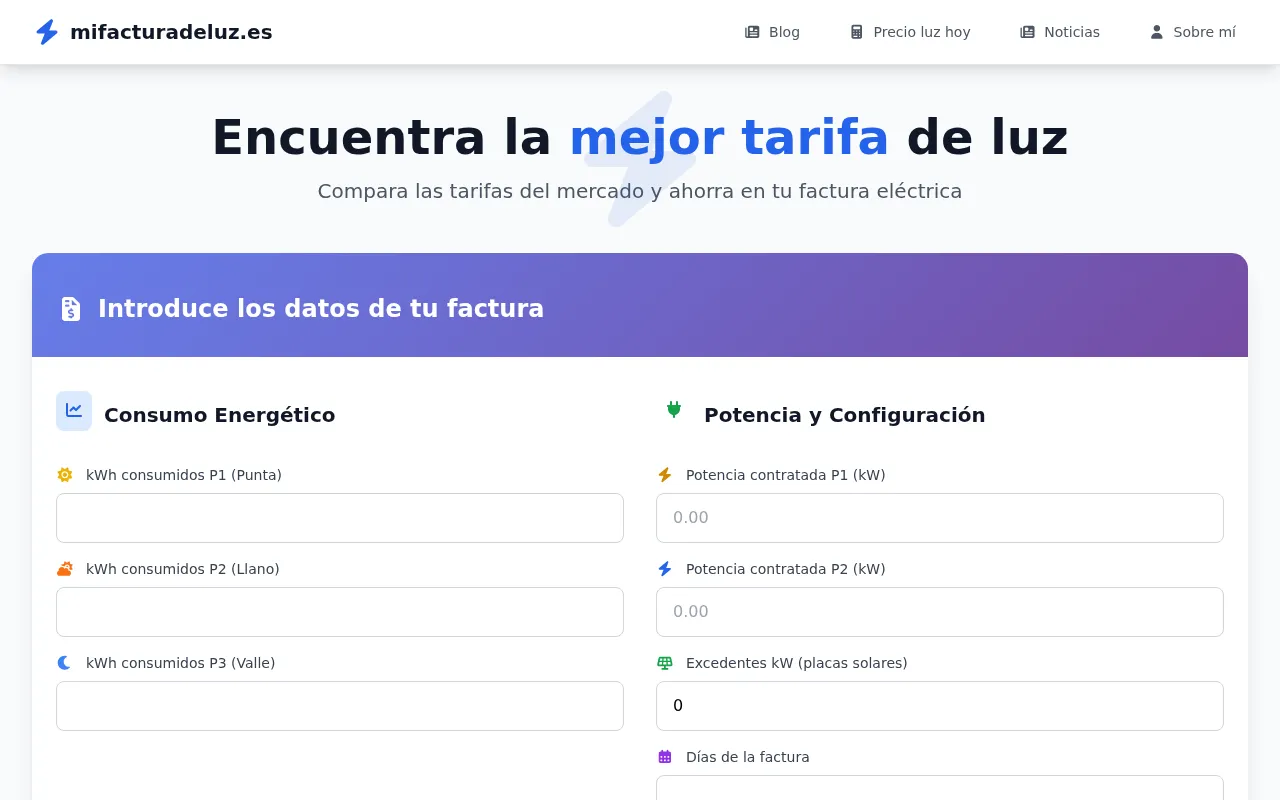Focus the Potencia contratada P1 (kW) field
The height and width of the screenshot is (800, 1280).
[x=940, y=518]
